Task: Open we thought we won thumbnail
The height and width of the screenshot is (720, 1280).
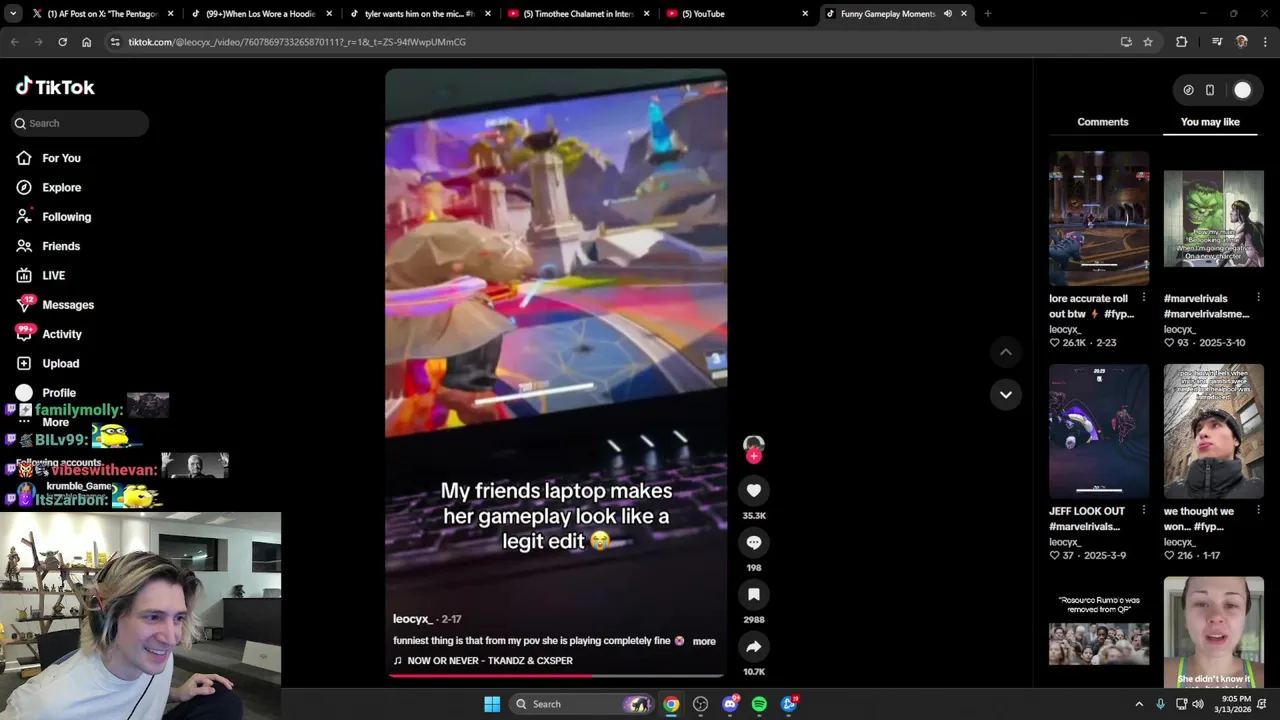Action: pos(1214,431)
